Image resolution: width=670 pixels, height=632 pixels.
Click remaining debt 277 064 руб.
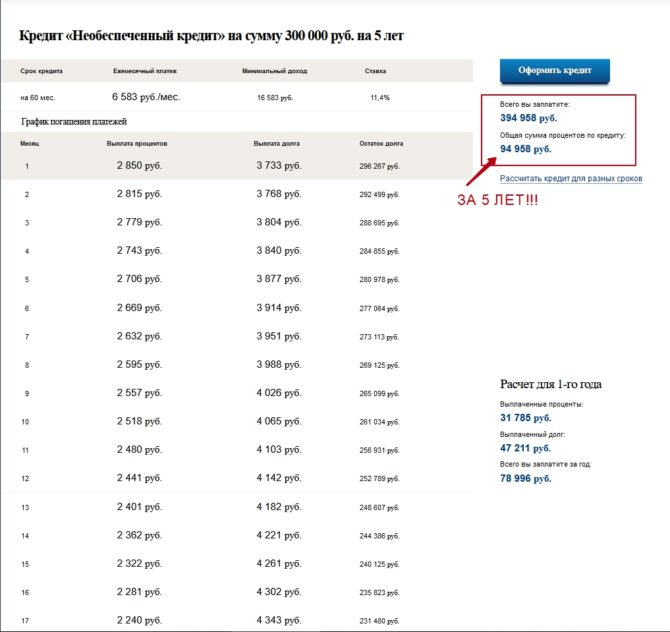[x=379, y=309]
